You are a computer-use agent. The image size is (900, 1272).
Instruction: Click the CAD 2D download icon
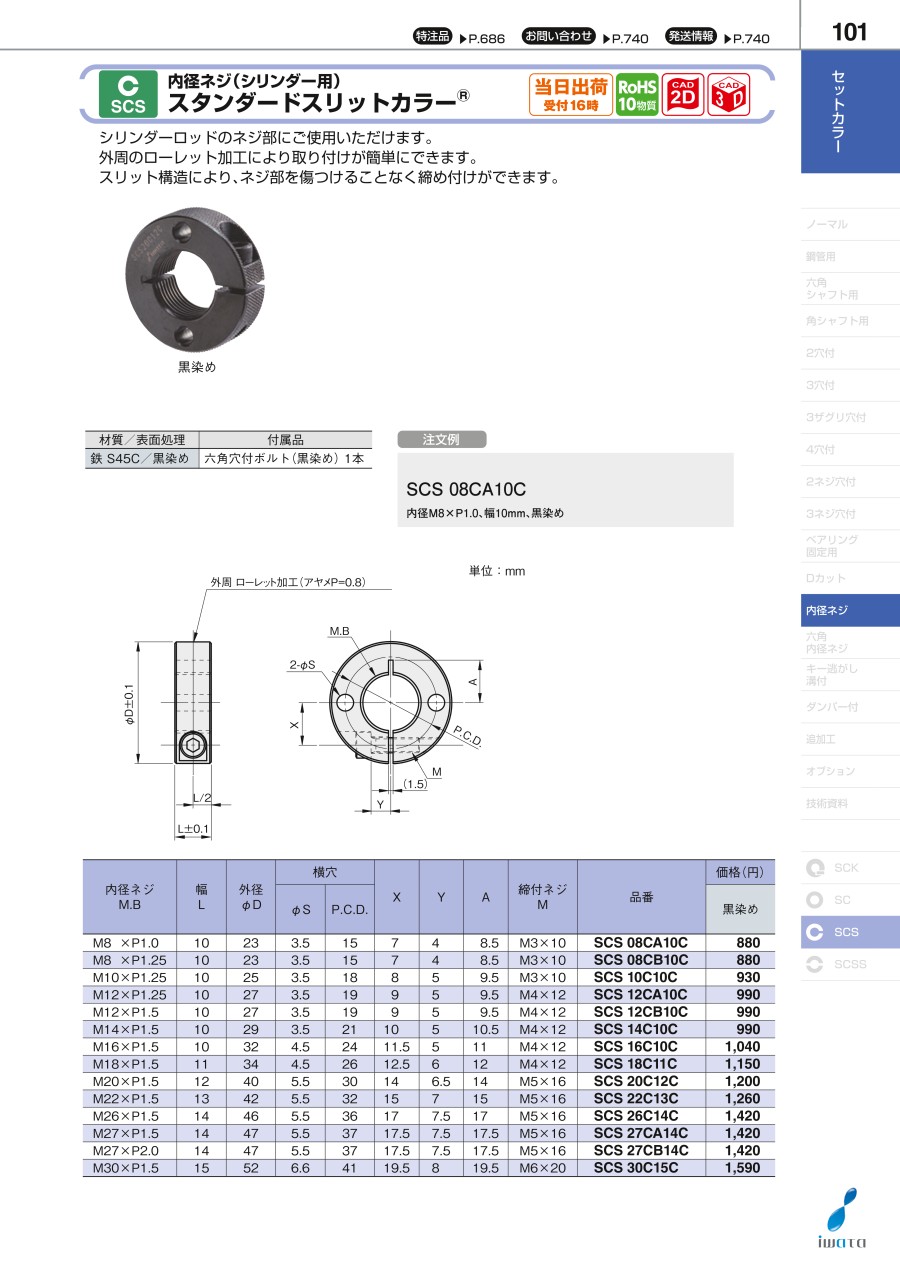(x=682, y=96)
